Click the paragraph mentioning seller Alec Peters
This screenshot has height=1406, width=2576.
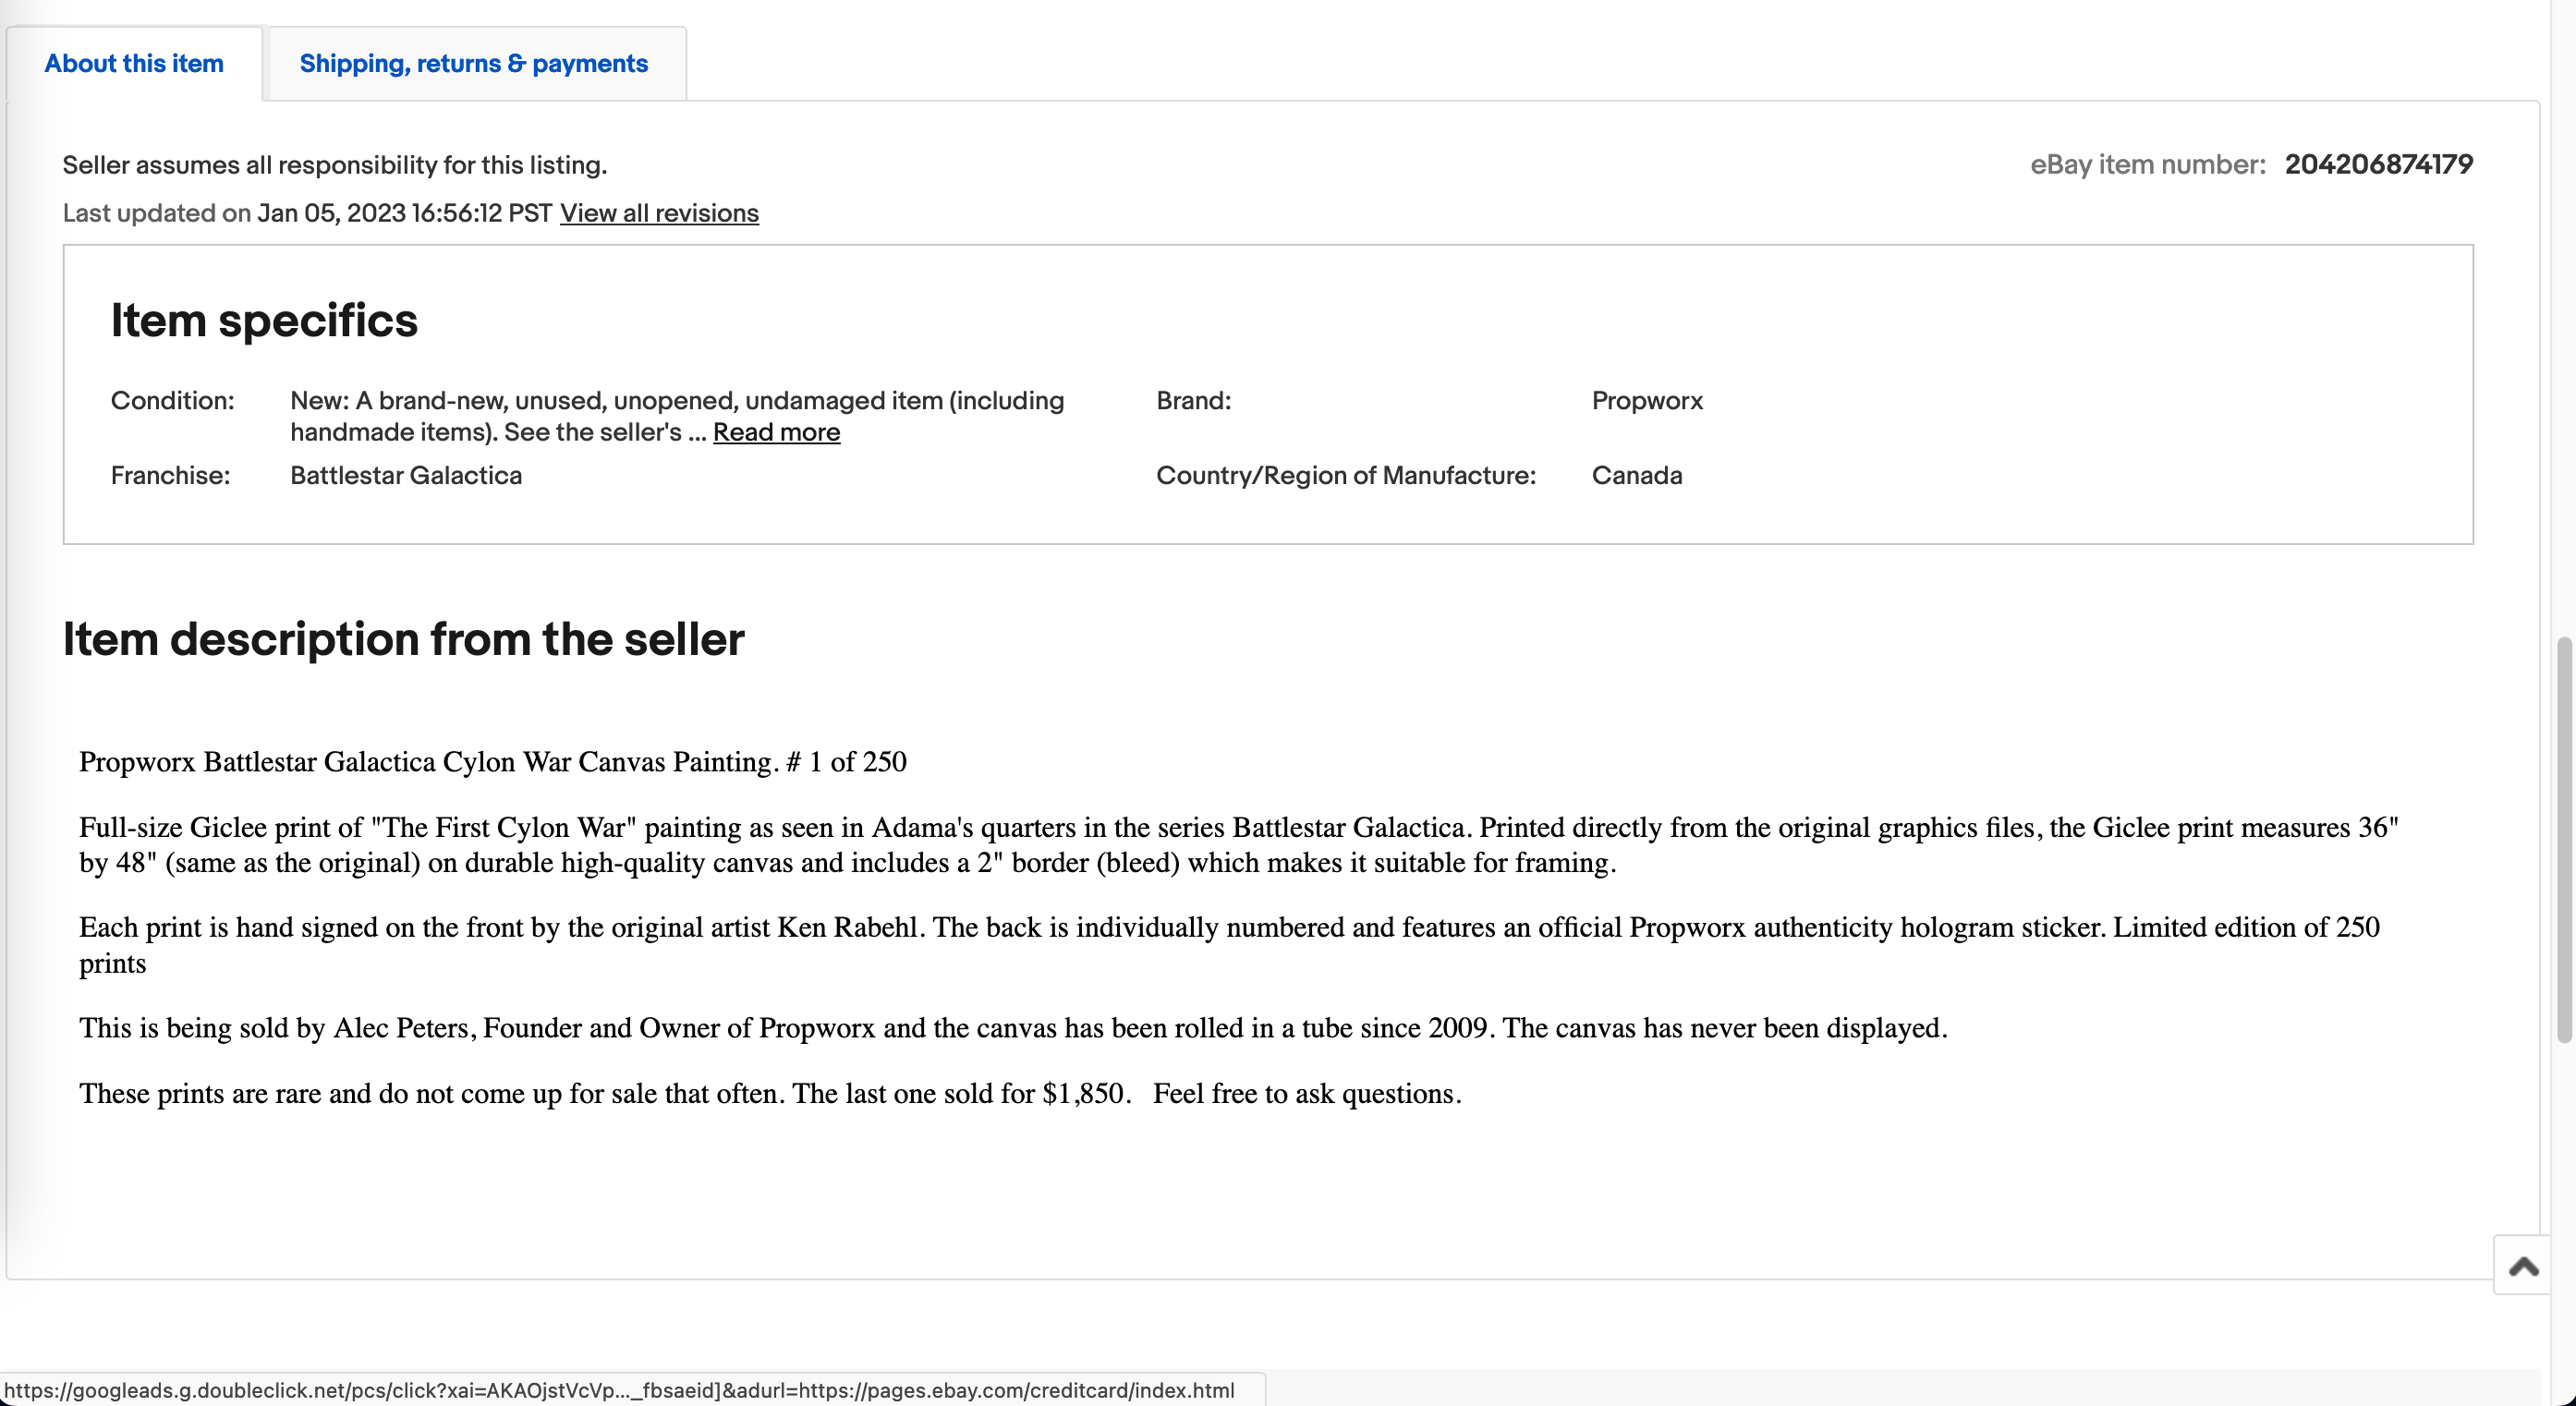pyautogui.click(x=1012, y=1028)
